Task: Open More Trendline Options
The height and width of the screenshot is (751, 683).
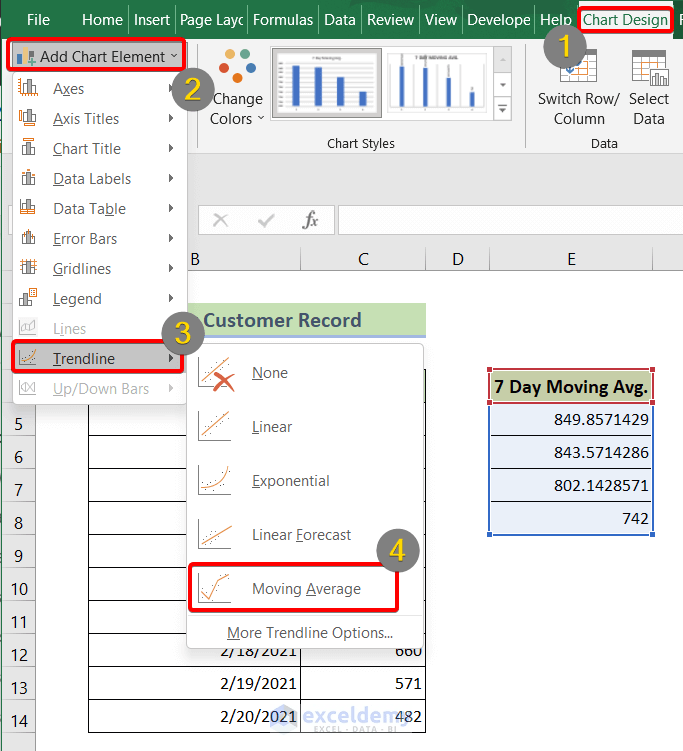Action: [310, 633]
